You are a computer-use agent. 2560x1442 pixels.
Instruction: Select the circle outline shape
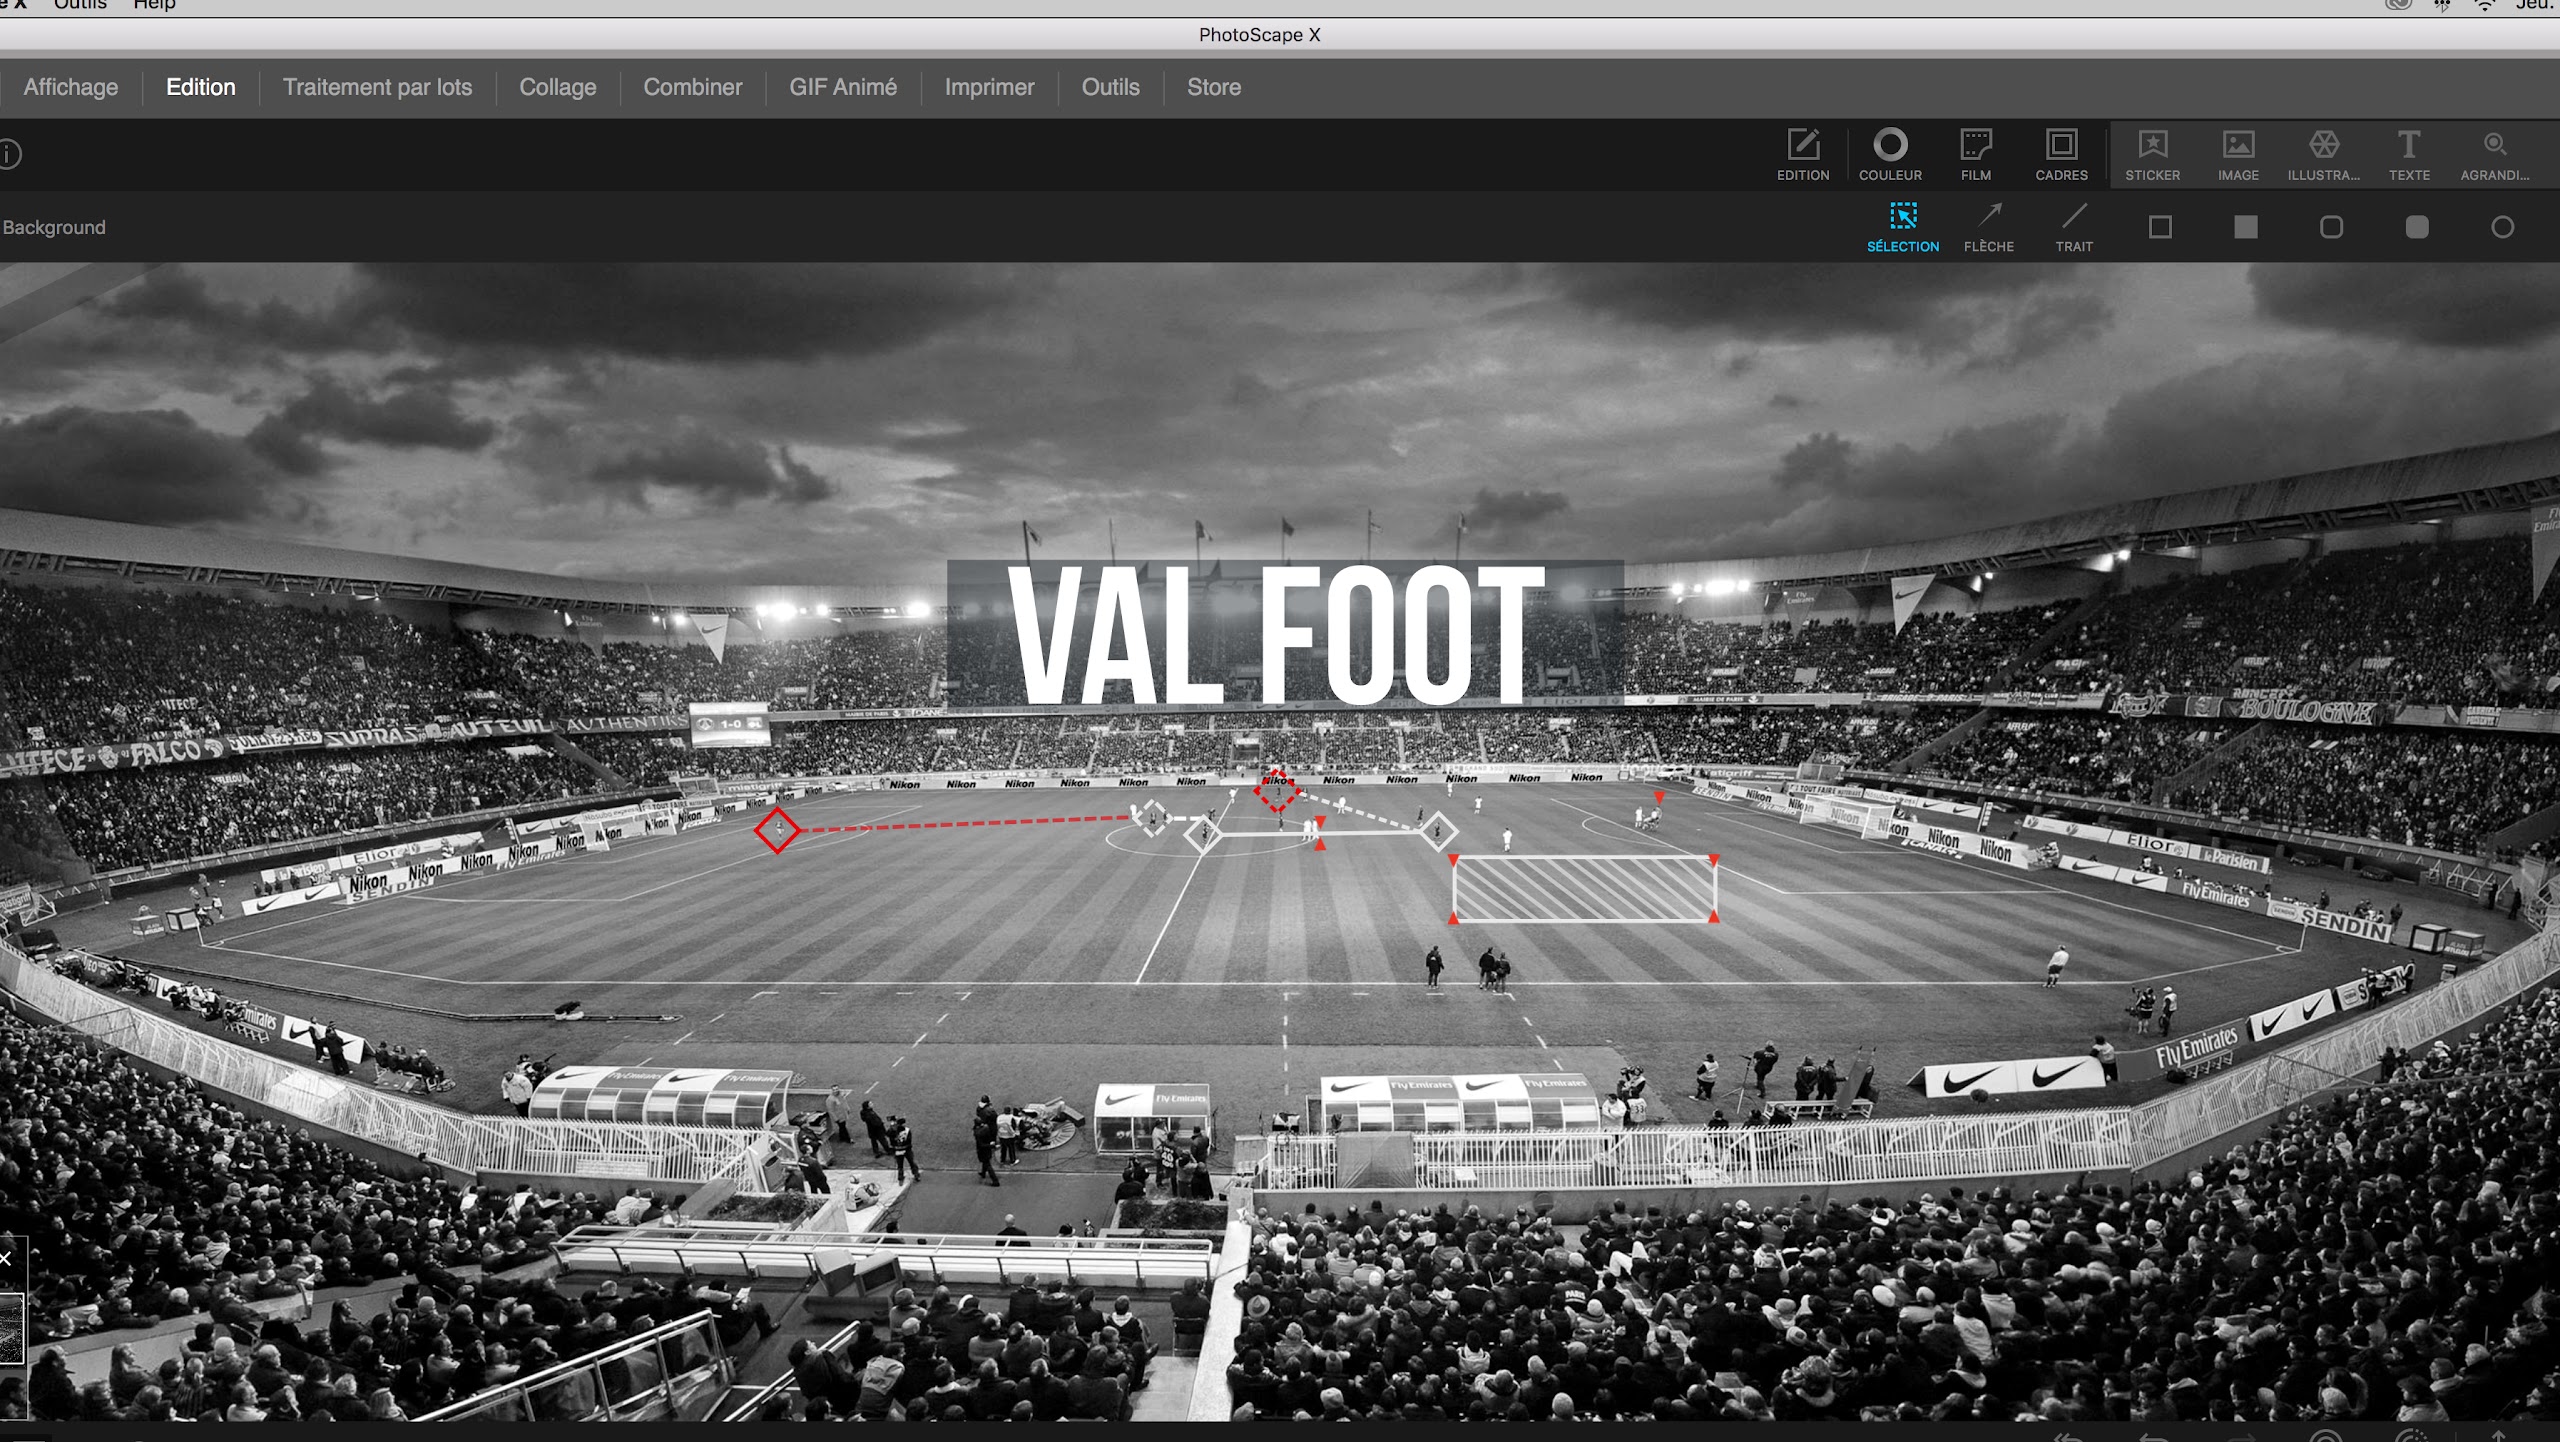pos(2502,227)
